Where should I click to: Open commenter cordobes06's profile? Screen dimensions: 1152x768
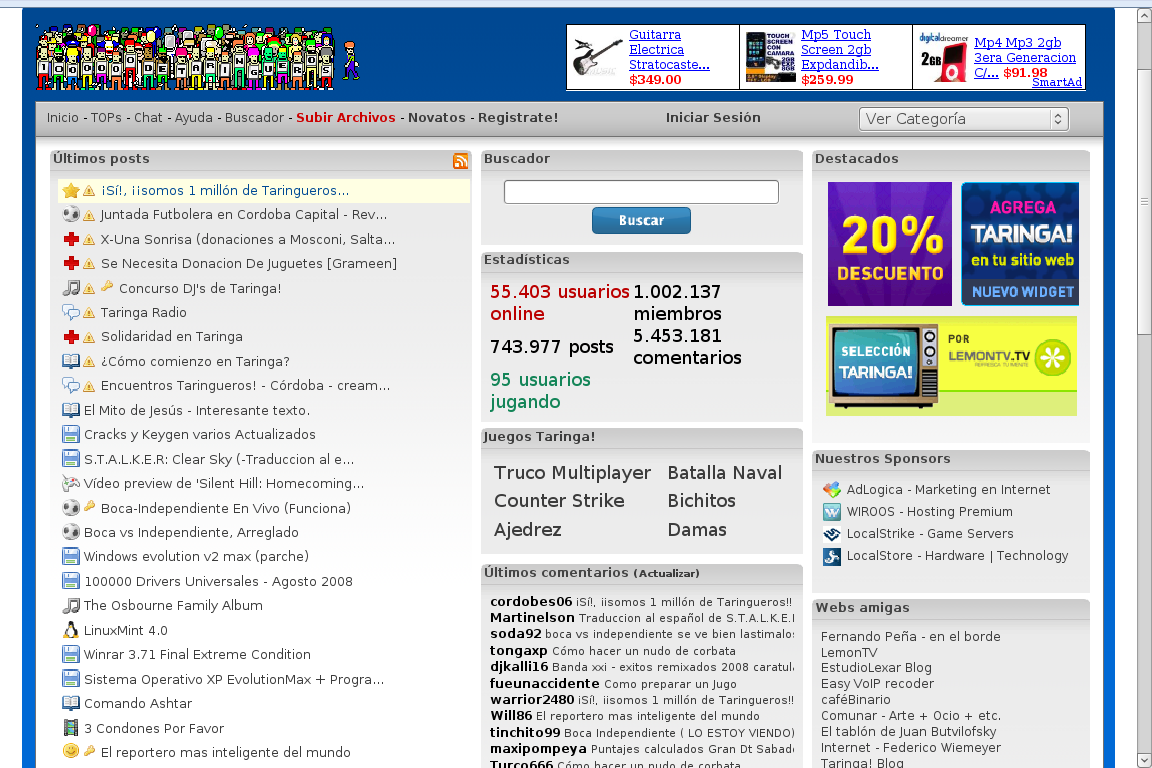(x=531, y=601)
